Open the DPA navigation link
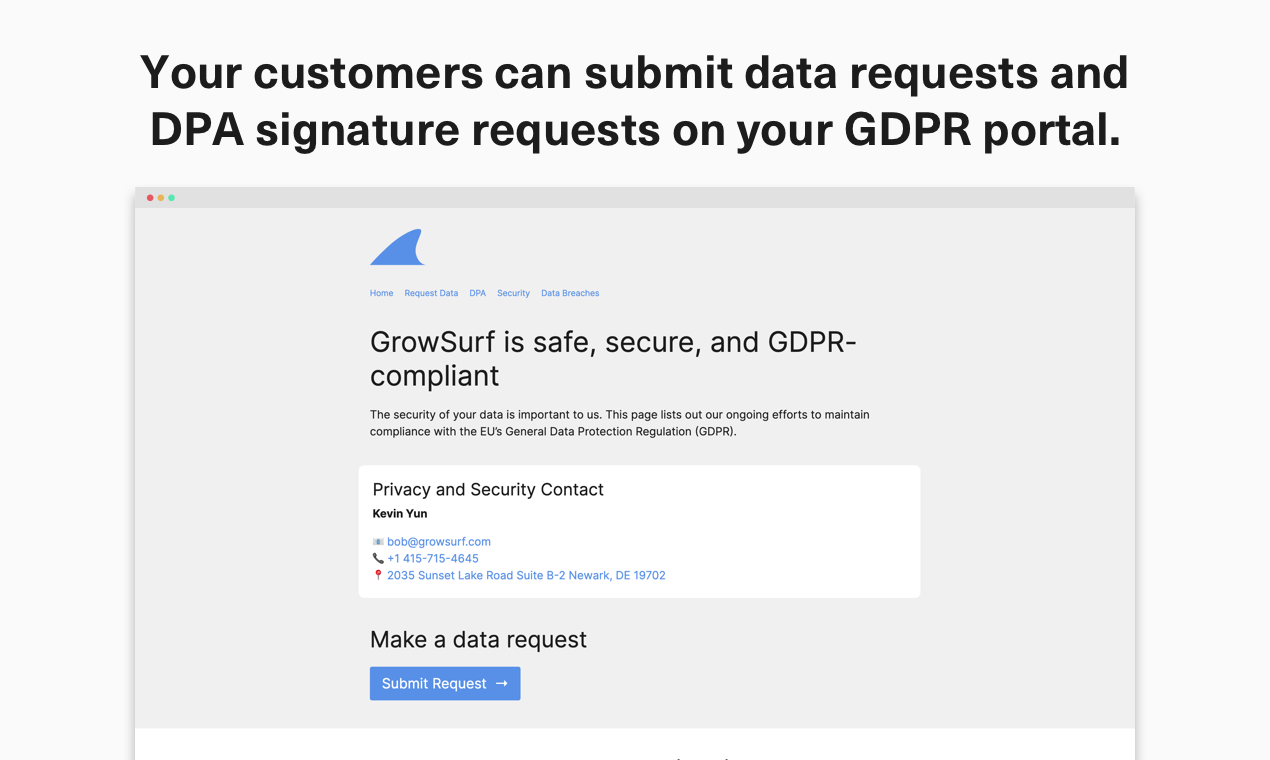 (477, 293)
